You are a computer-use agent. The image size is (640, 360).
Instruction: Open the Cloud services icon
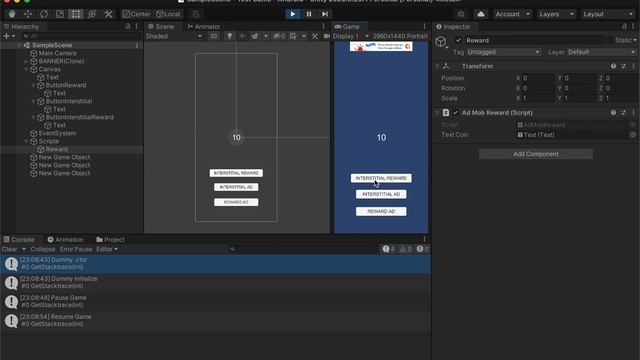(481, 14)
